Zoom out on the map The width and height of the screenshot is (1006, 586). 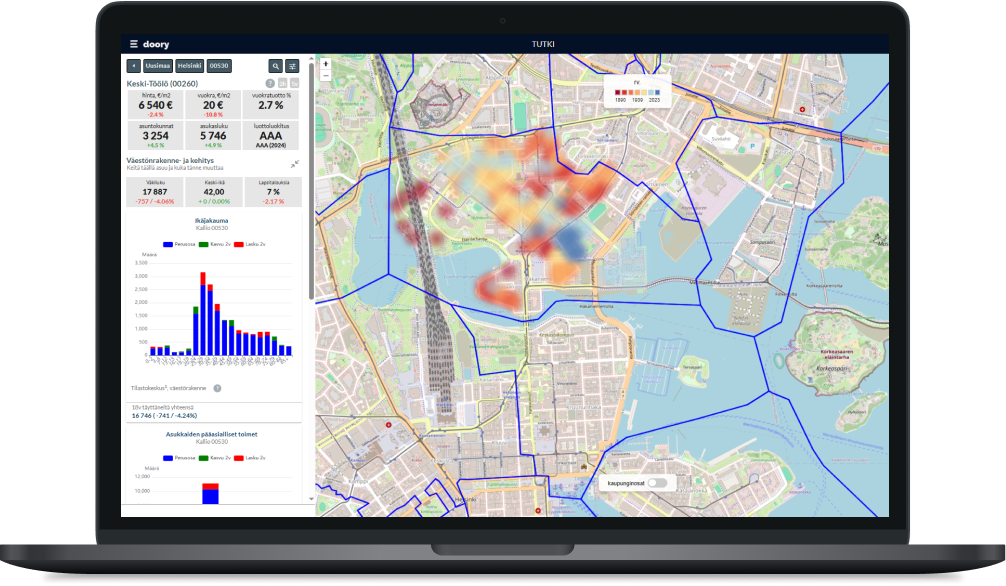click(325, 74)
